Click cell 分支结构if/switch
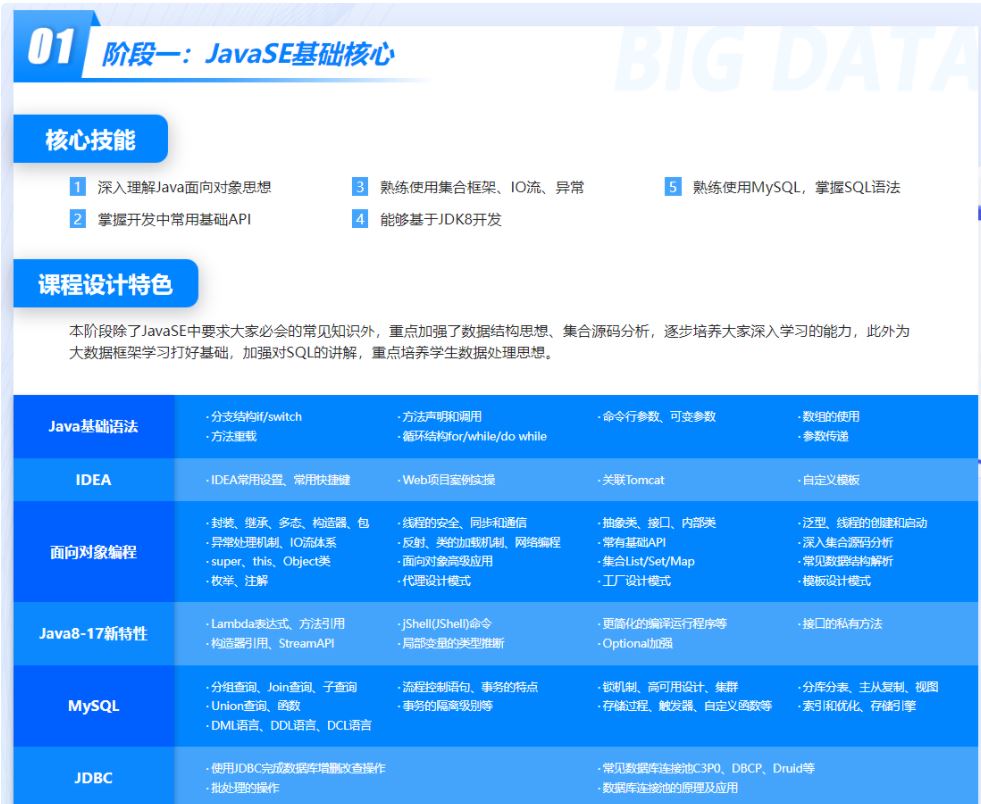Viewport: 981px width, 804px height. (254, 417)
